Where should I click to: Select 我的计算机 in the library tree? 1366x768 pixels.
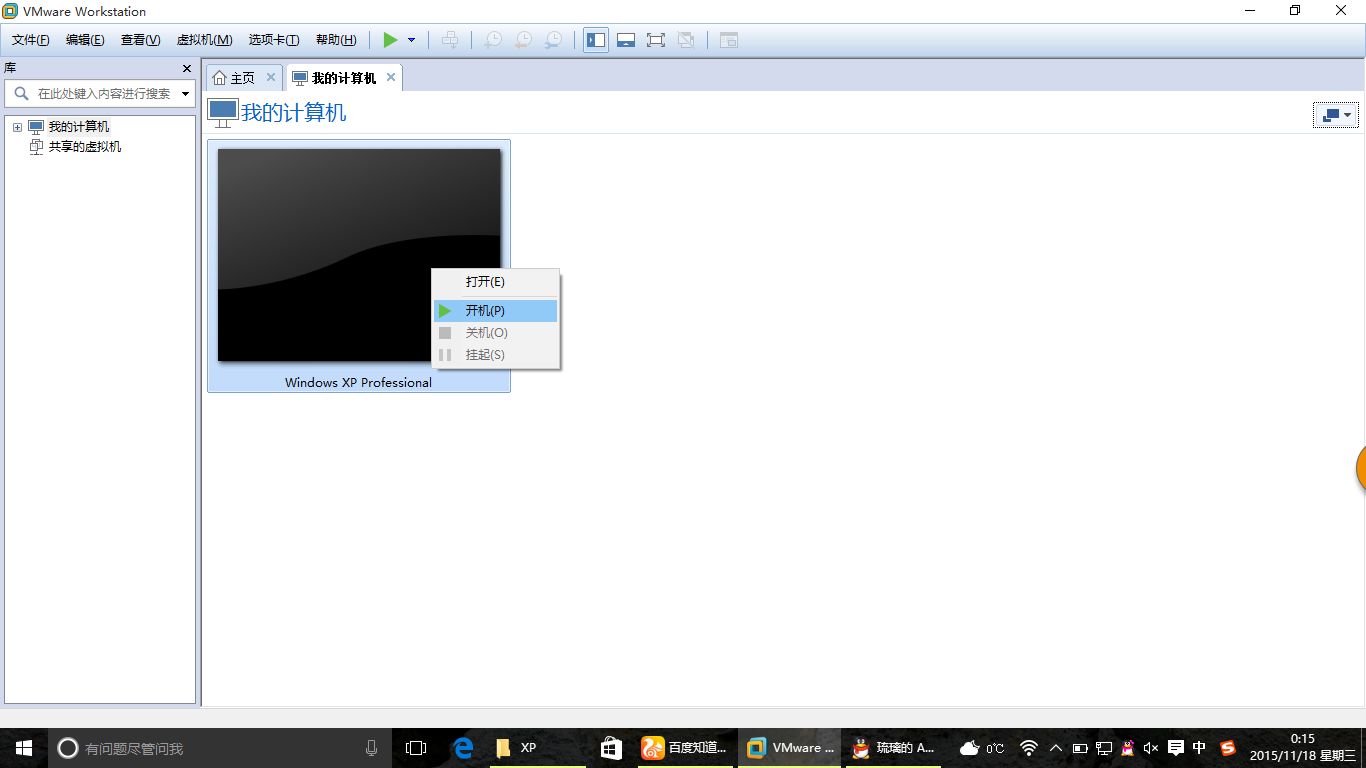79,127
